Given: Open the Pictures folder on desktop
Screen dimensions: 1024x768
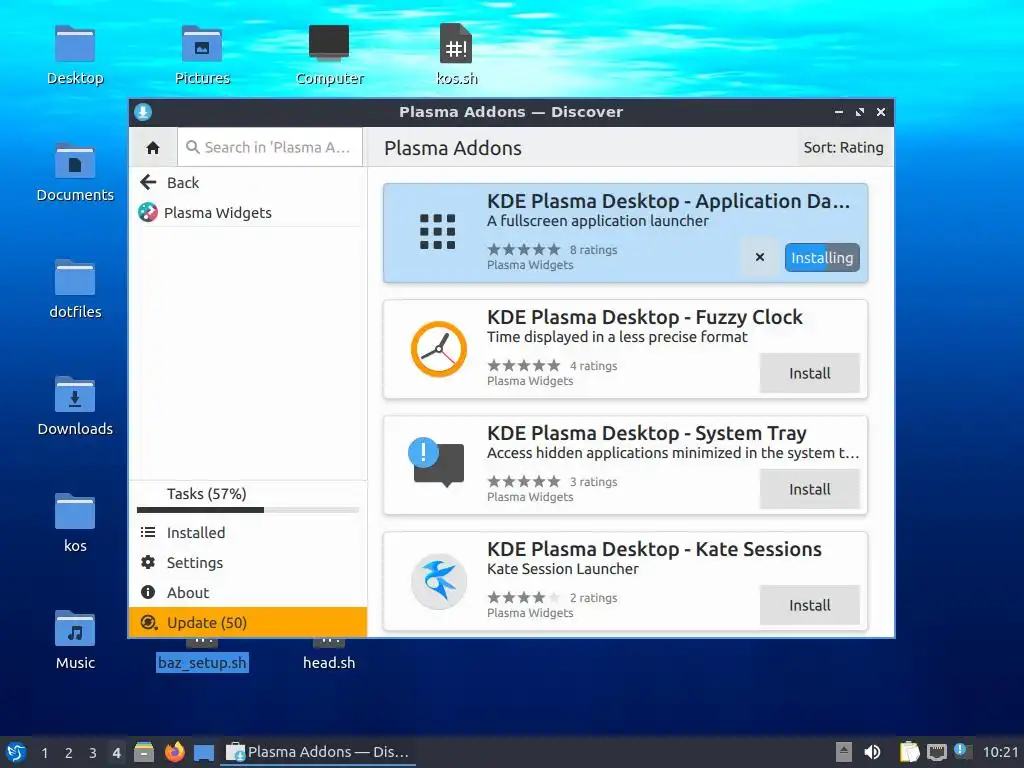Looking at the screenshot, I should [x=202, y=44].
